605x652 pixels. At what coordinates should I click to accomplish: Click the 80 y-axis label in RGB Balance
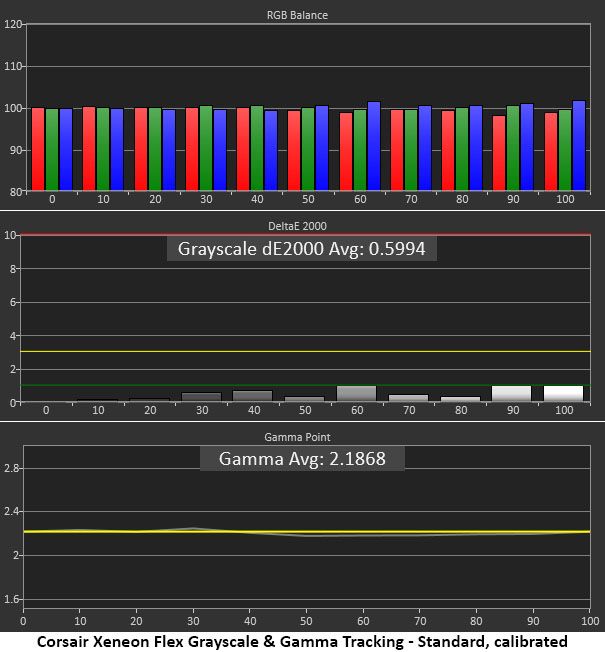coord(16,192)
